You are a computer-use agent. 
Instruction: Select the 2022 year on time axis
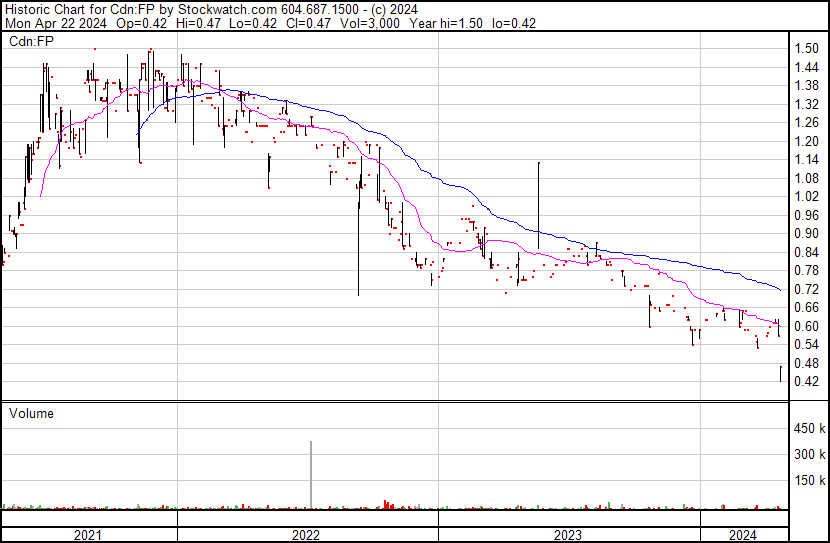click(x=306, y=535)
